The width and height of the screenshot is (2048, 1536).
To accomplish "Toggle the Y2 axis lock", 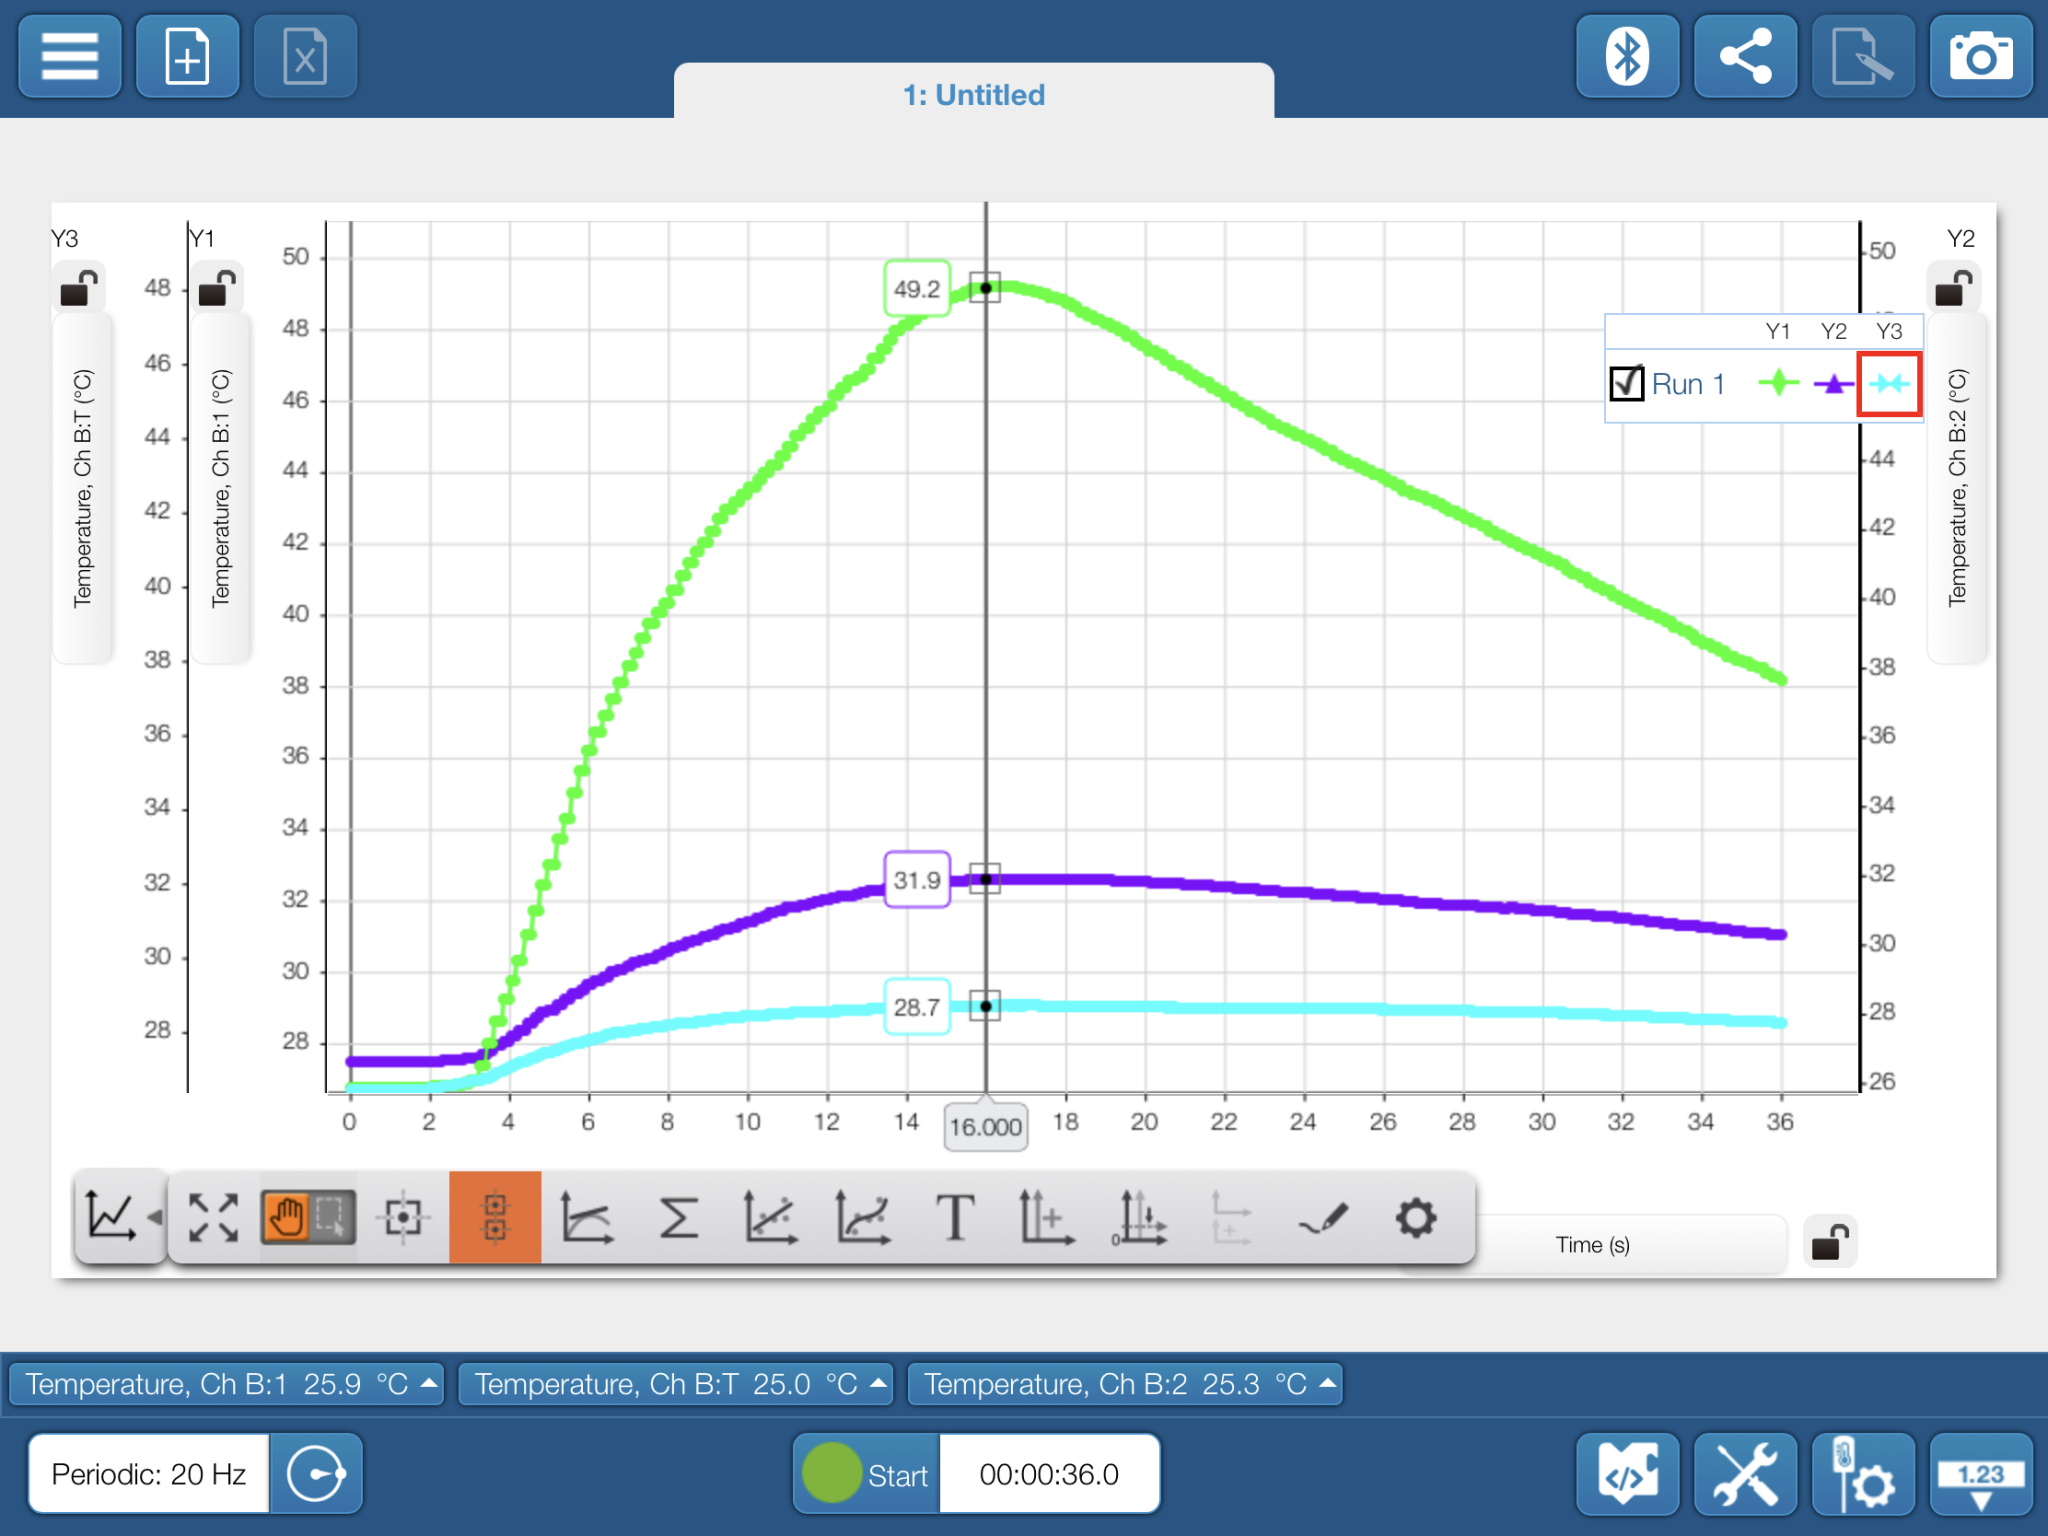I will coord(1953,288).
